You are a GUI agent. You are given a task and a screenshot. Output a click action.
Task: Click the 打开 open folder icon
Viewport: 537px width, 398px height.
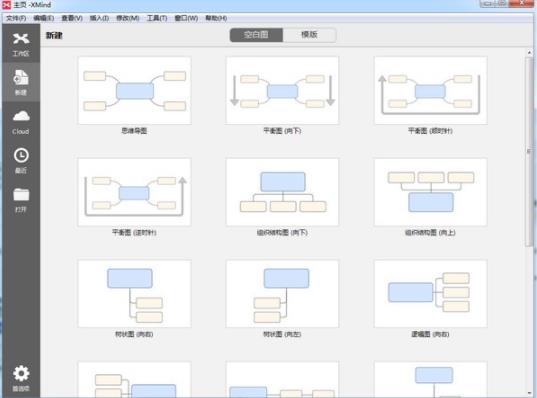21,199
